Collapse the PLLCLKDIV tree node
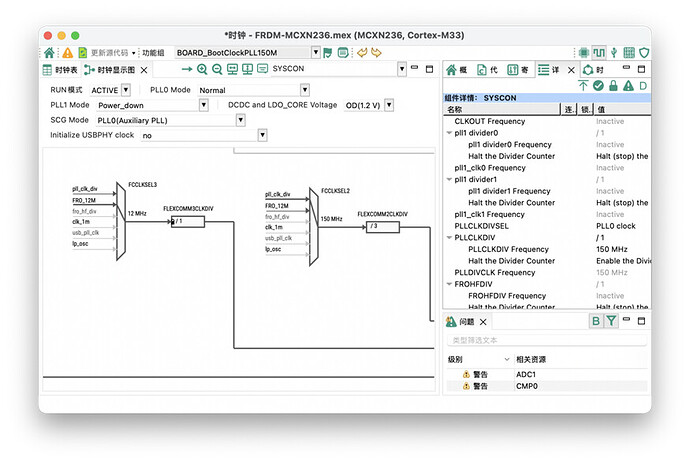This screenshot has height=463, width=690. point(449,237)
